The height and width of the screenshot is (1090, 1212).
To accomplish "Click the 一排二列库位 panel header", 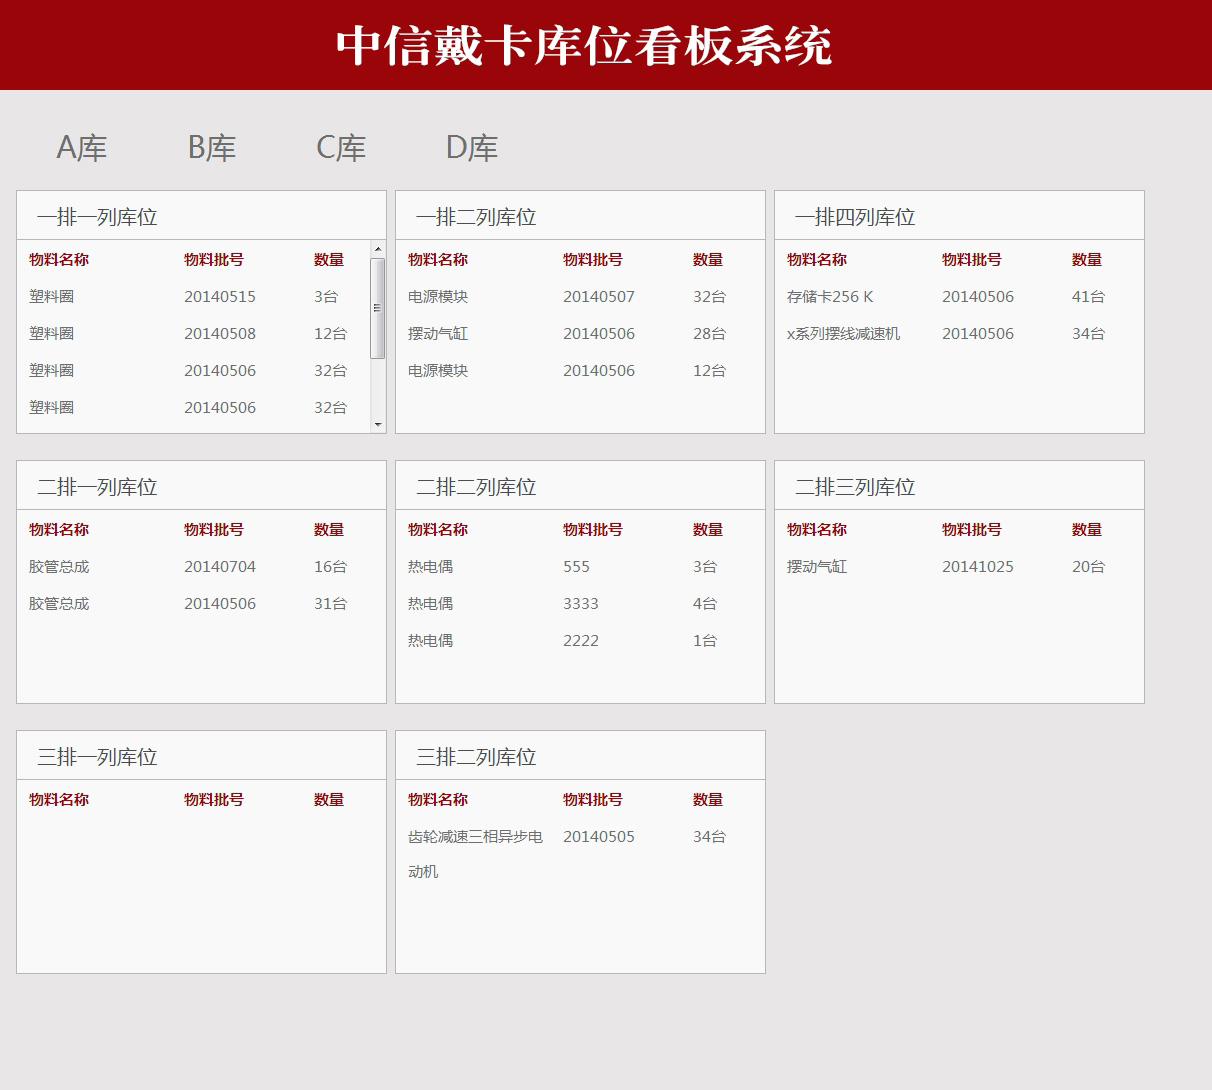I will 476,217.
